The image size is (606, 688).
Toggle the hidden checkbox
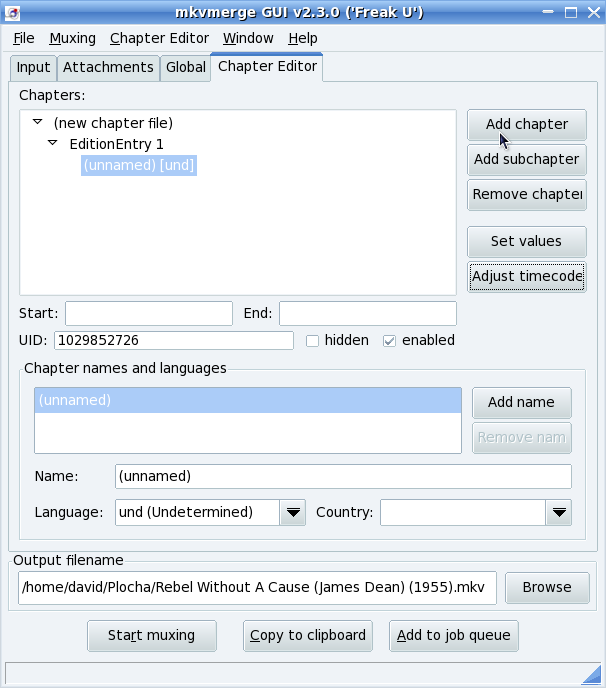point(312,341)
